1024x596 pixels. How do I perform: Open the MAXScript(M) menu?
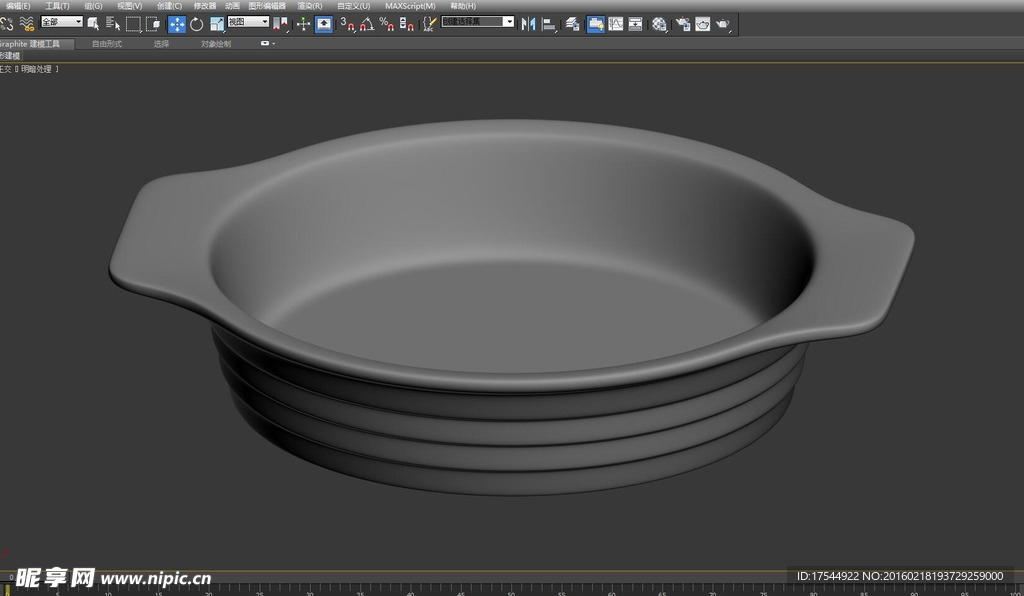[x=410, y=6]
